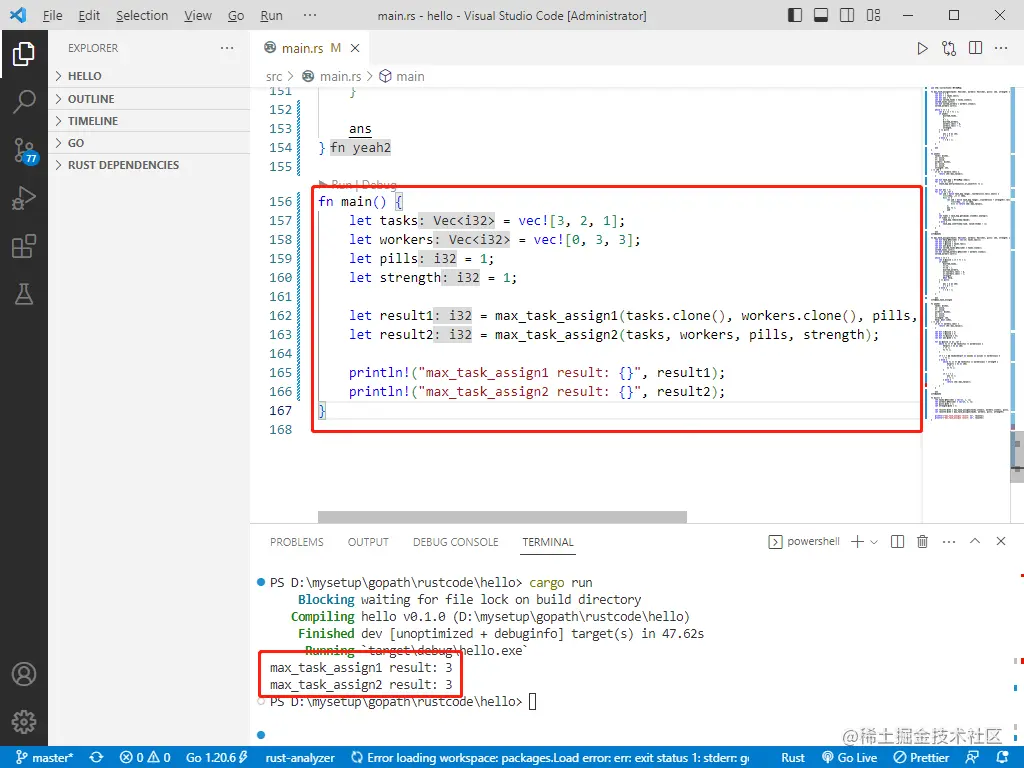Click the powershell terminal label
1024x768 pixels.
coord(804,541)
